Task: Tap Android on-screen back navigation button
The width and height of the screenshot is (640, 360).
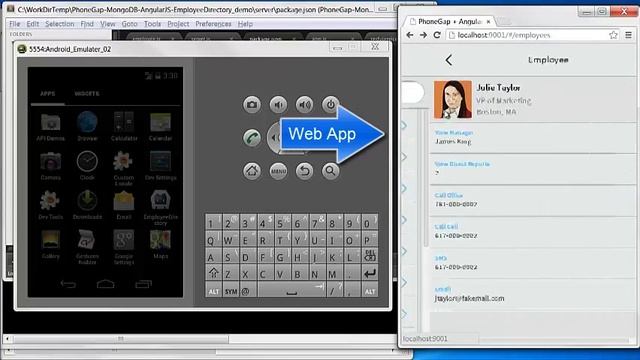Action: coord(68,284)
